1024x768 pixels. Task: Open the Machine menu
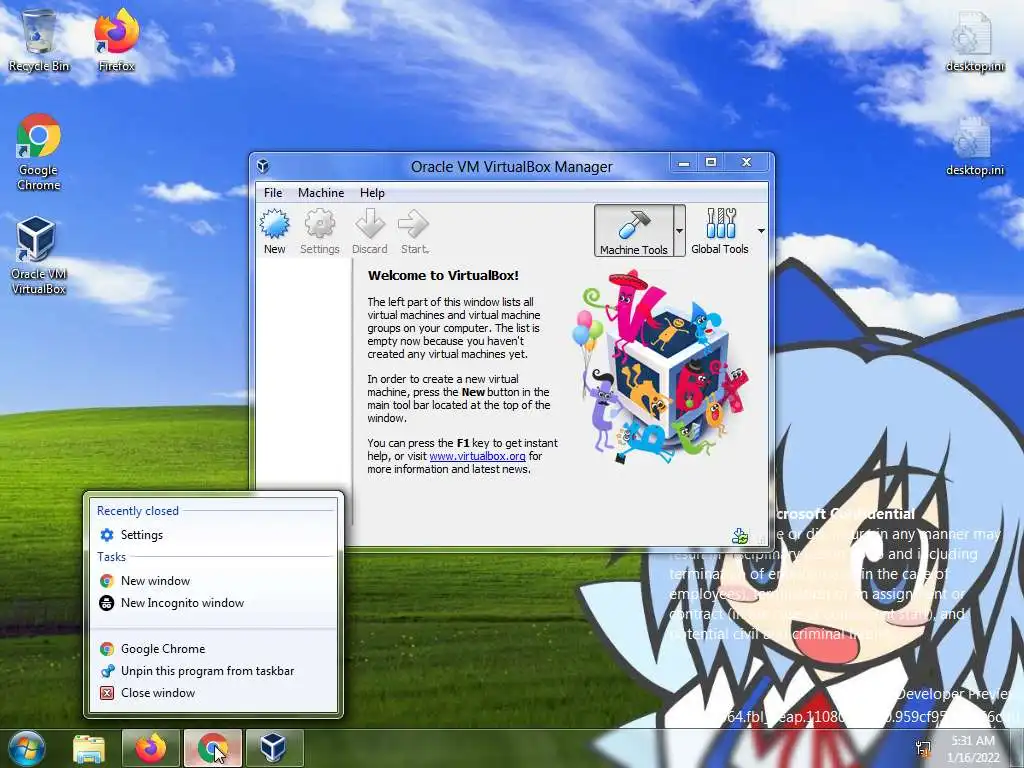click(x=321, y=193)
